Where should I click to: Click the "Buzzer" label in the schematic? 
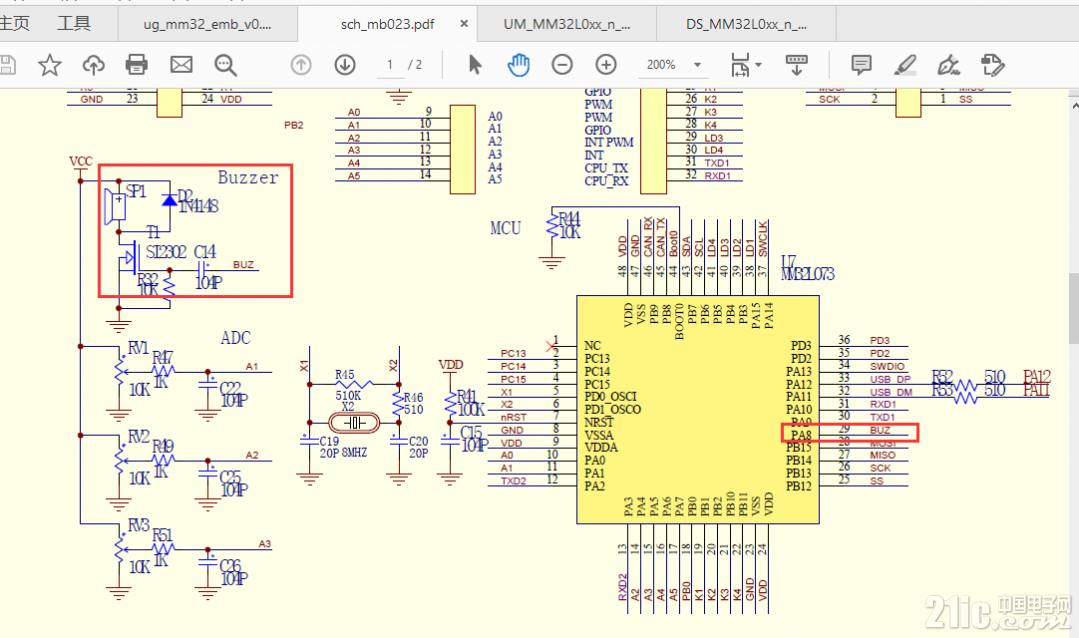tap(248, 178)
